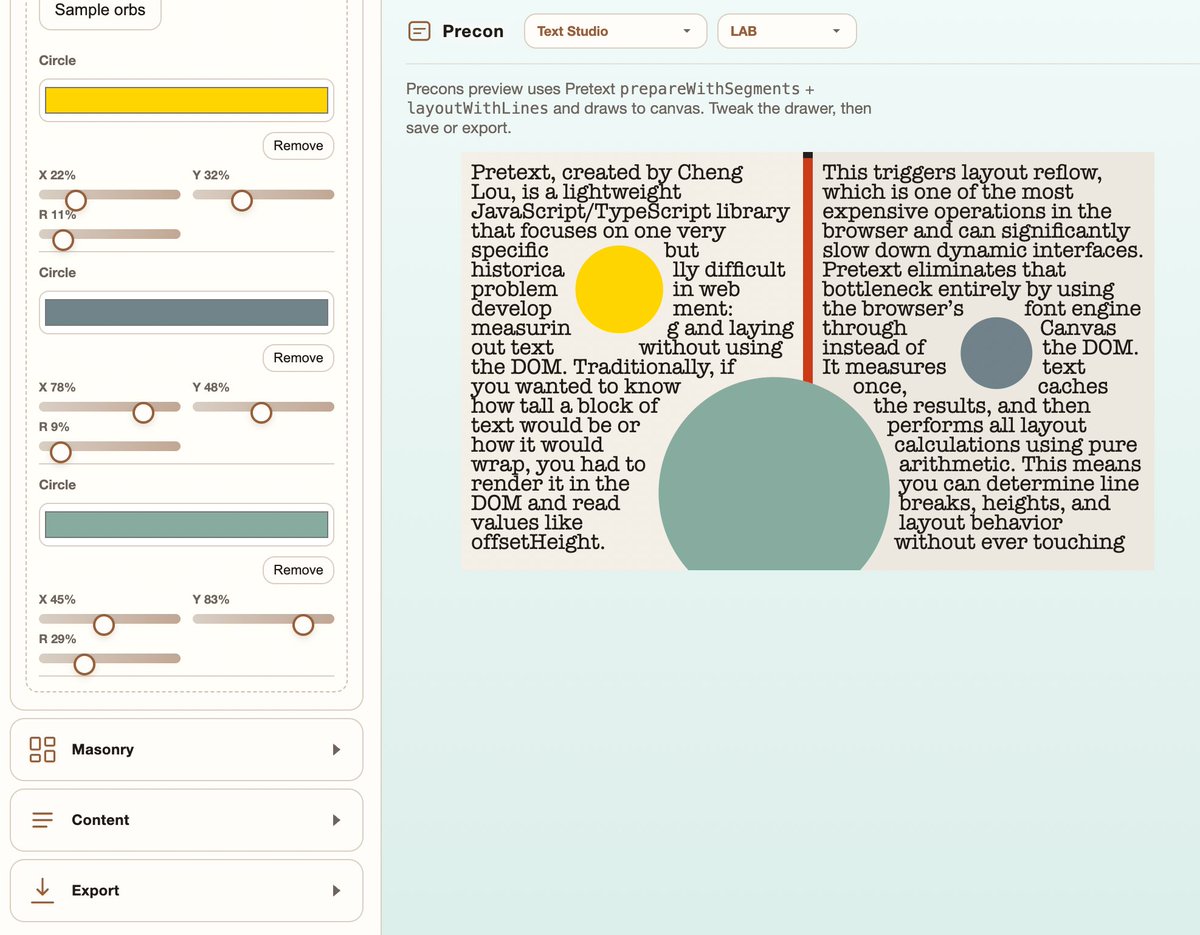Click the Content label
The height and width of the screenshot is (935, 1200).
(x=100, y=820)
